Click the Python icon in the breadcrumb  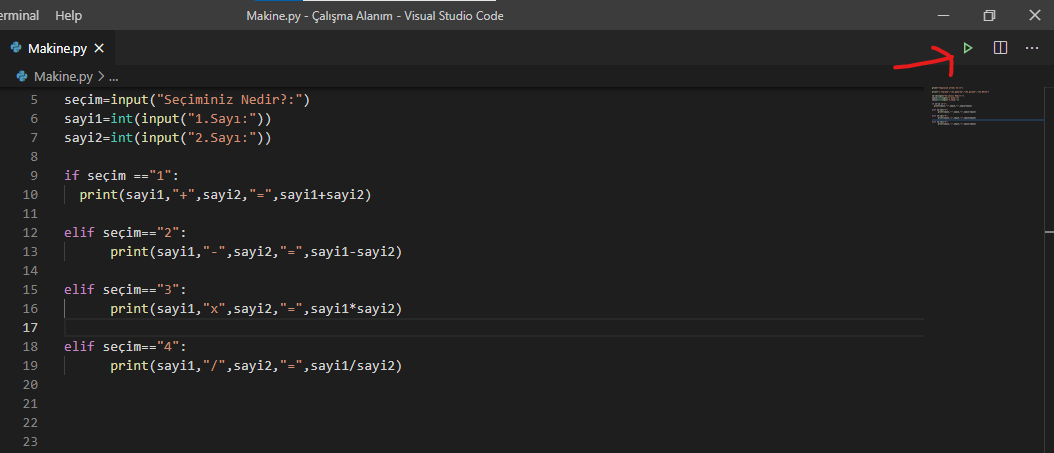tap(24, 76)
